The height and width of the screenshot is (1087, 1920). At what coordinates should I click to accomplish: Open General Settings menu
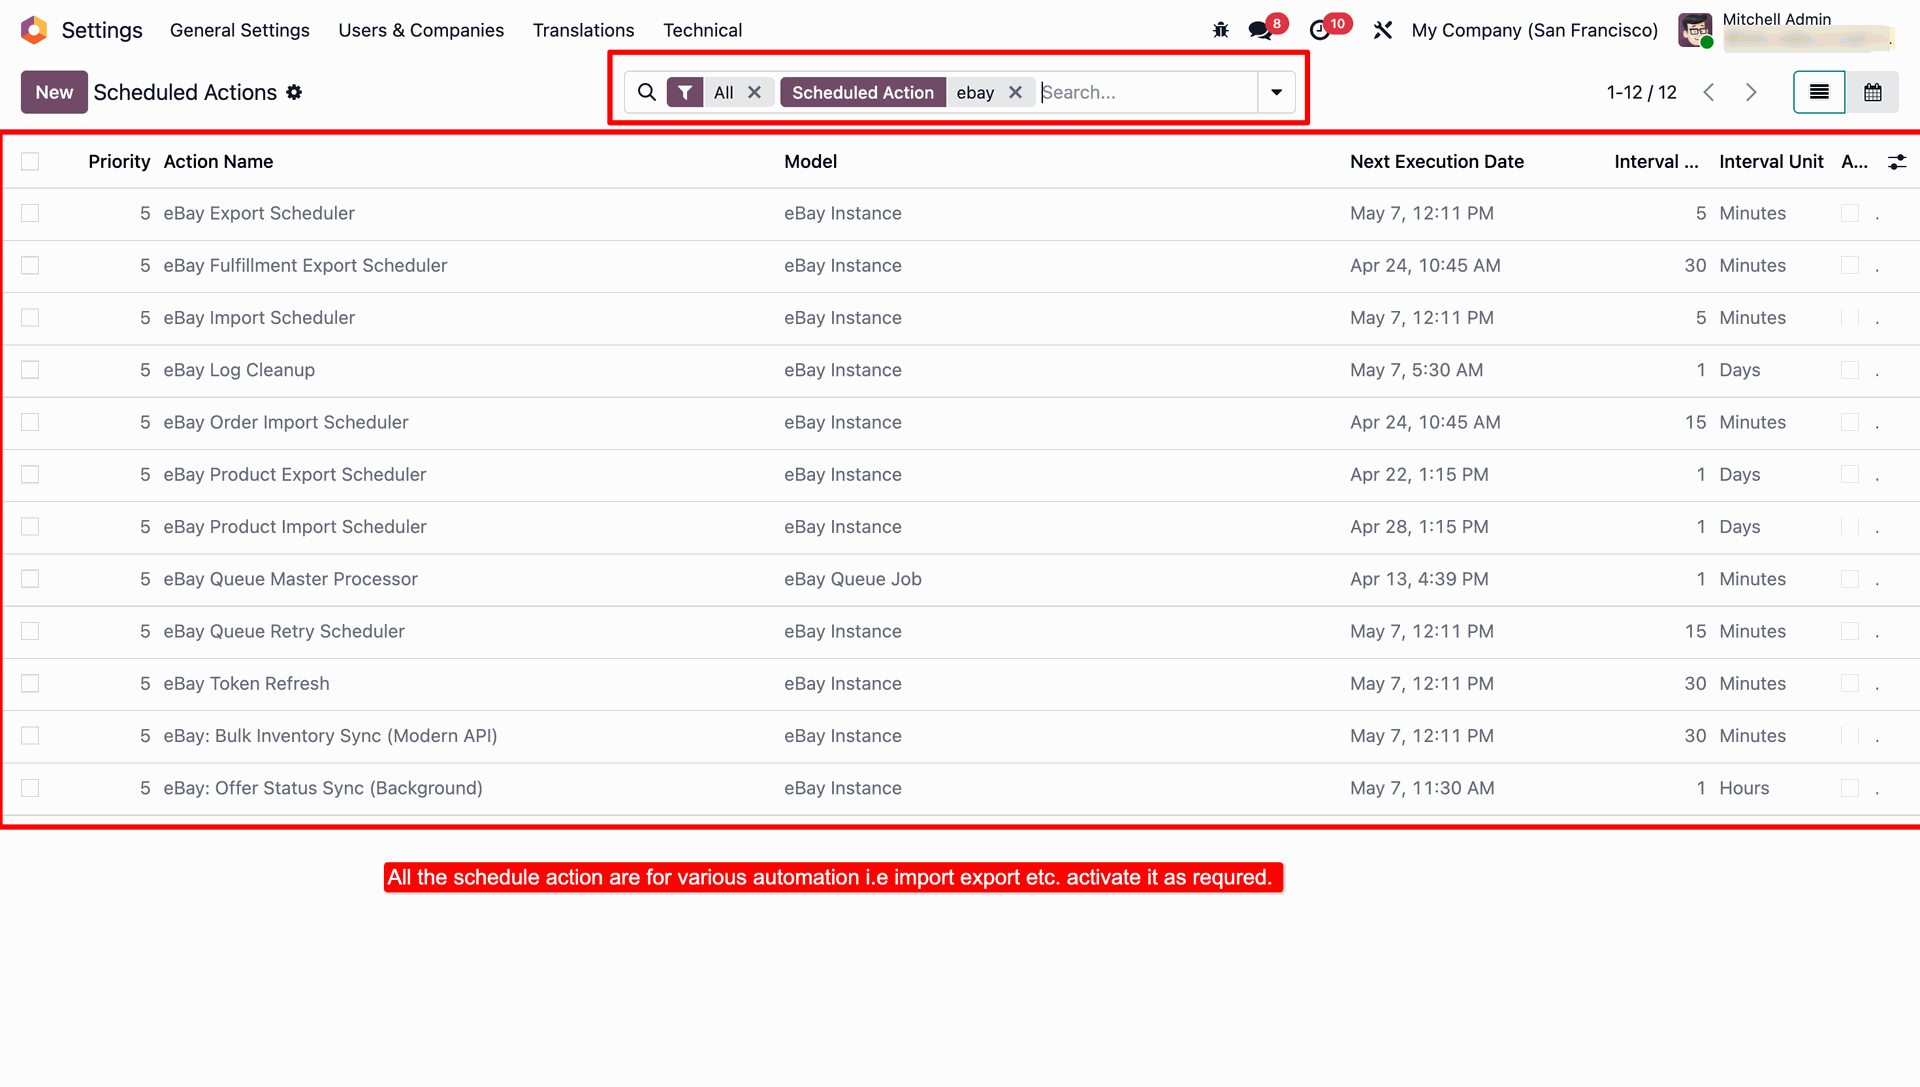[x=240, y=30]
